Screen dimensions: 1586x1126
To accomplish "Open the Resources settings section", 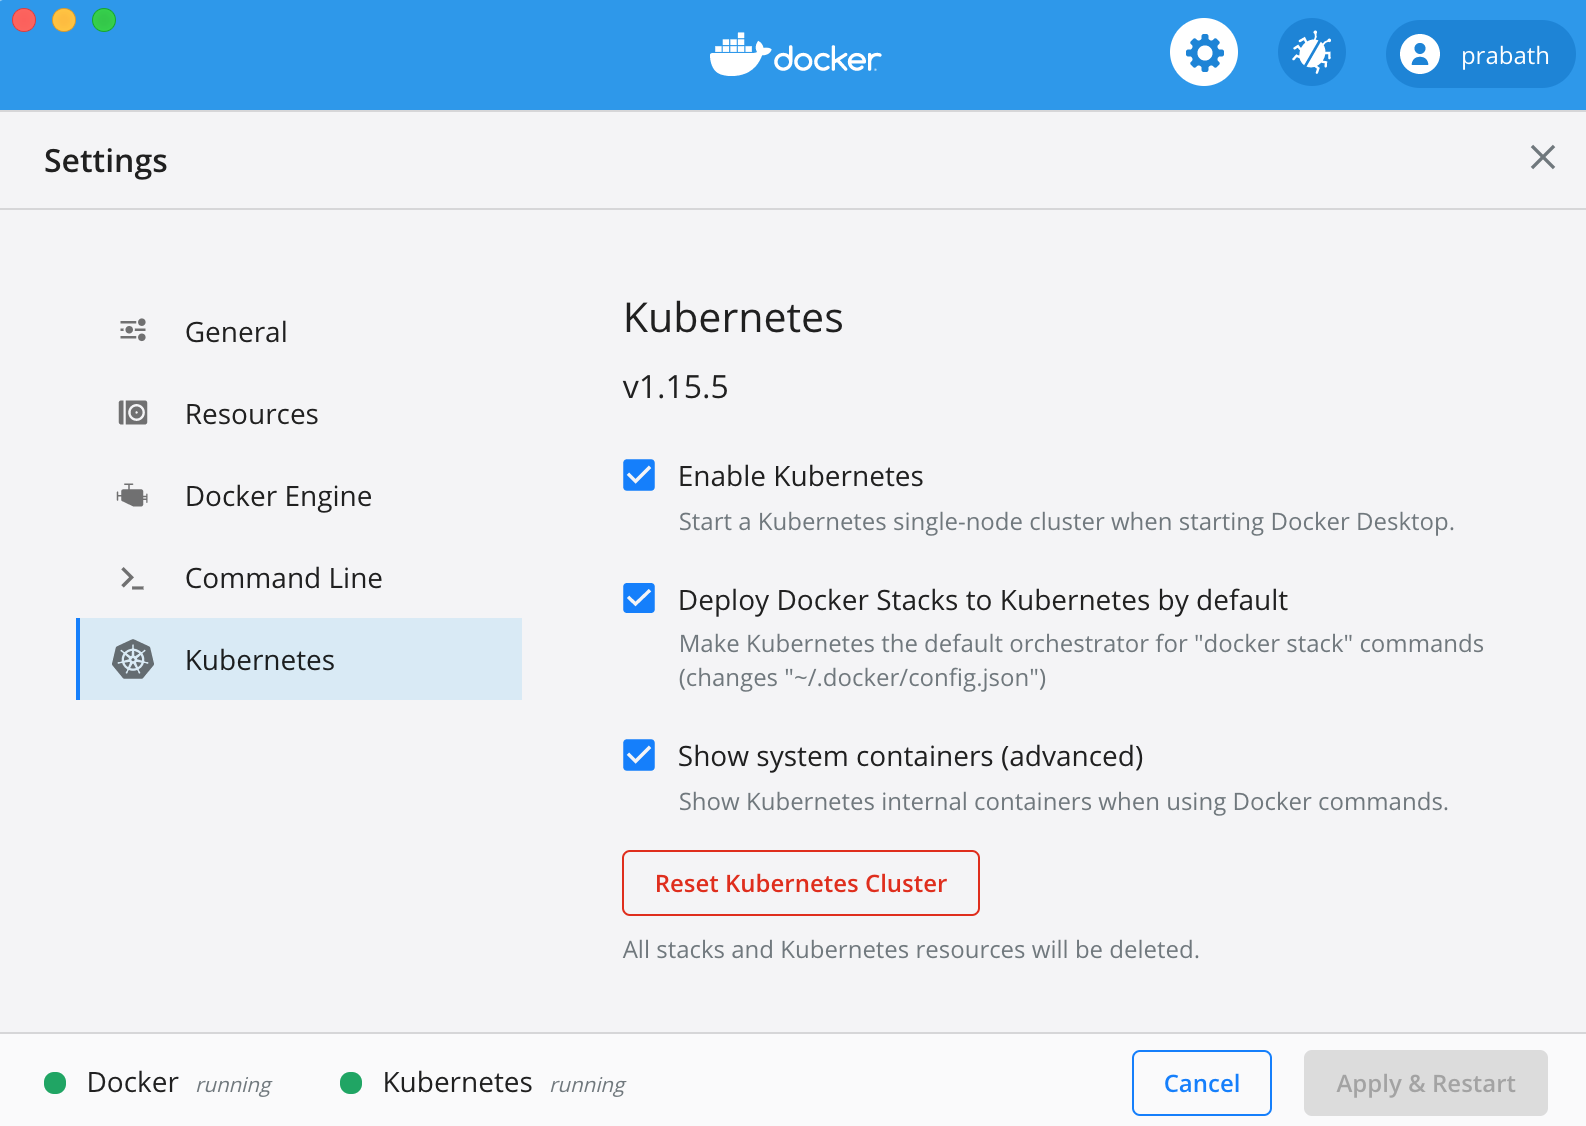I will 299,413.
